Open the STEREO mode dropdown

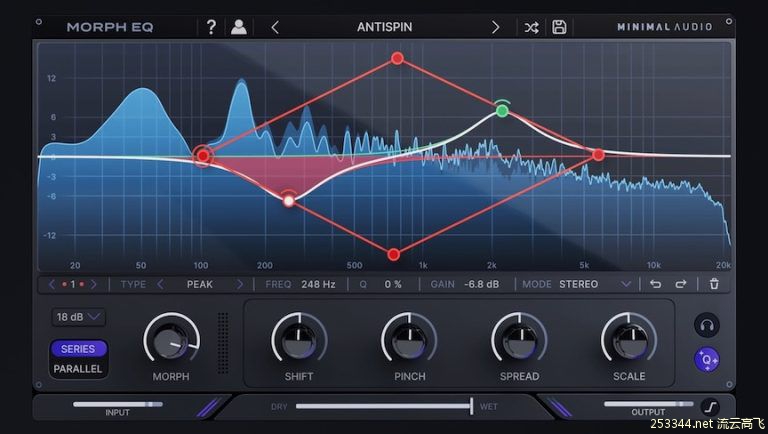(x=595, y=284)
